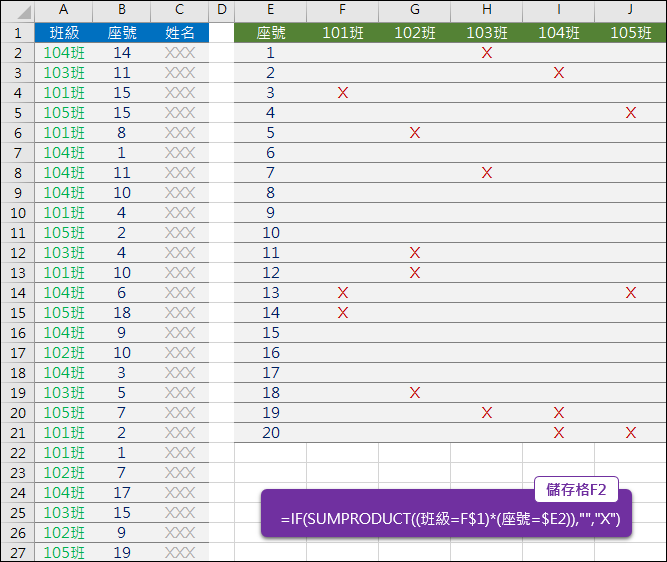This screenshot has width=667, height=562.
Task: Select cell B6 with value 8
Action: [122, 133]
